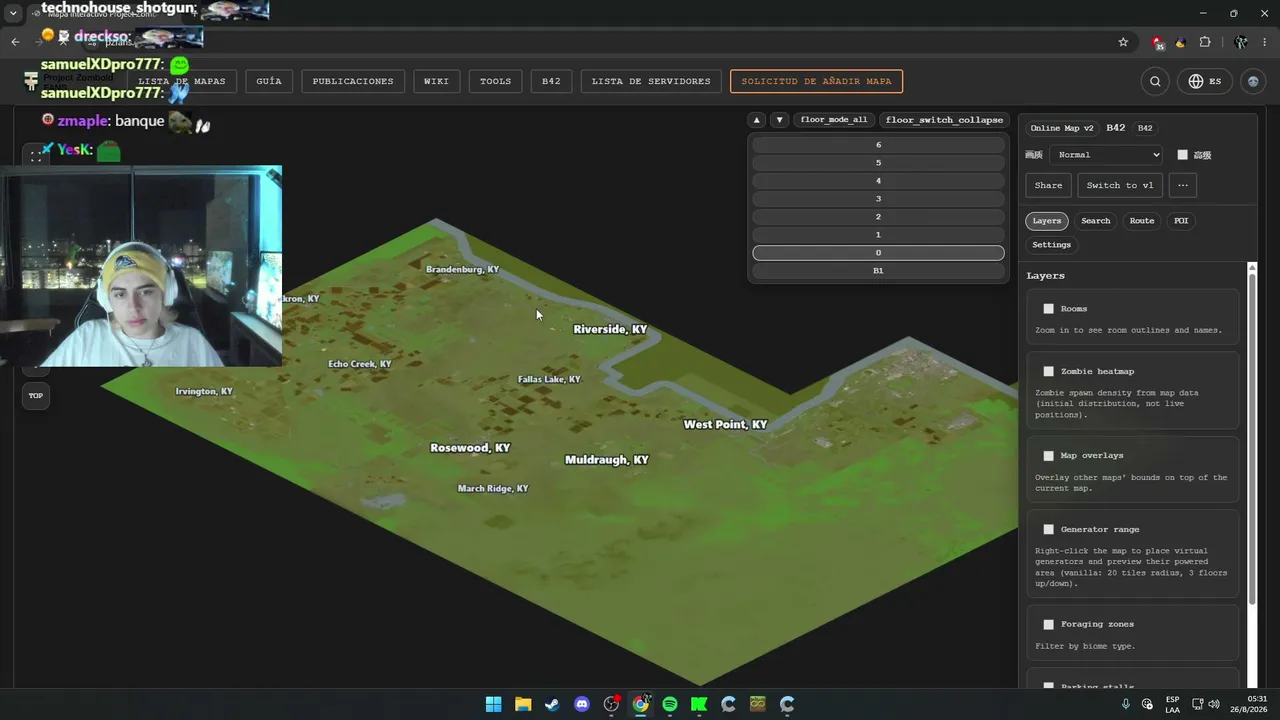Viewport: 1280px width, 720px height.
Task: Select floor 6 in the floor list
Action: pos(878,145)
